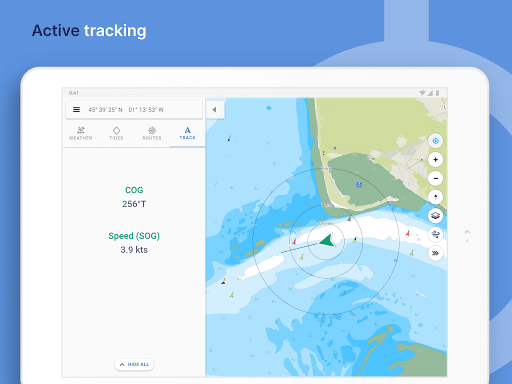Select the Track tab
Screen dimensions: 512x384
(x=187, y=133)
